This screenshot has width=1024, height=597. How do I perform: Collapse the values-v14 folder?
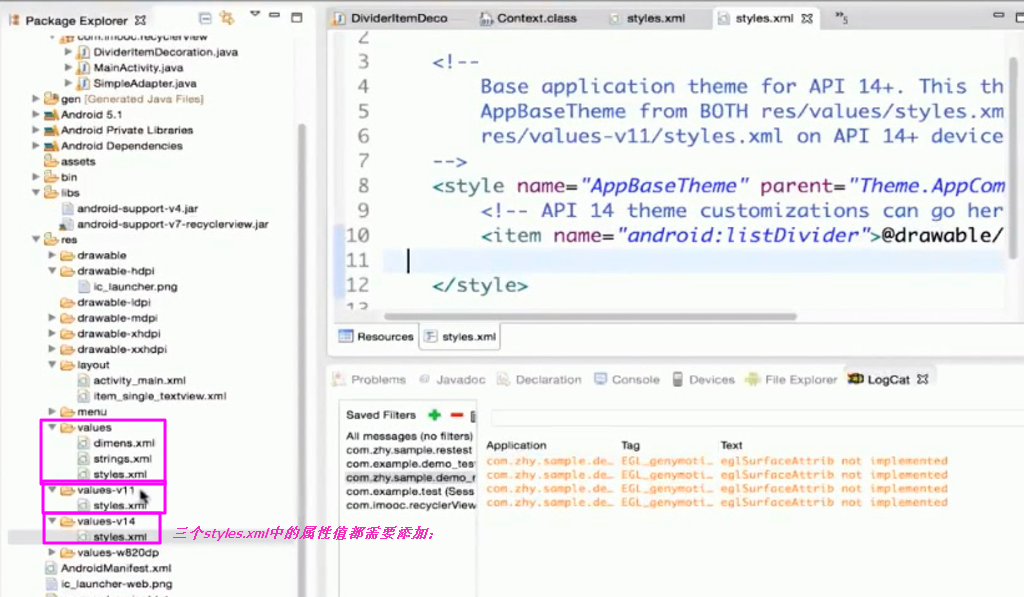(x=52, y=522)
